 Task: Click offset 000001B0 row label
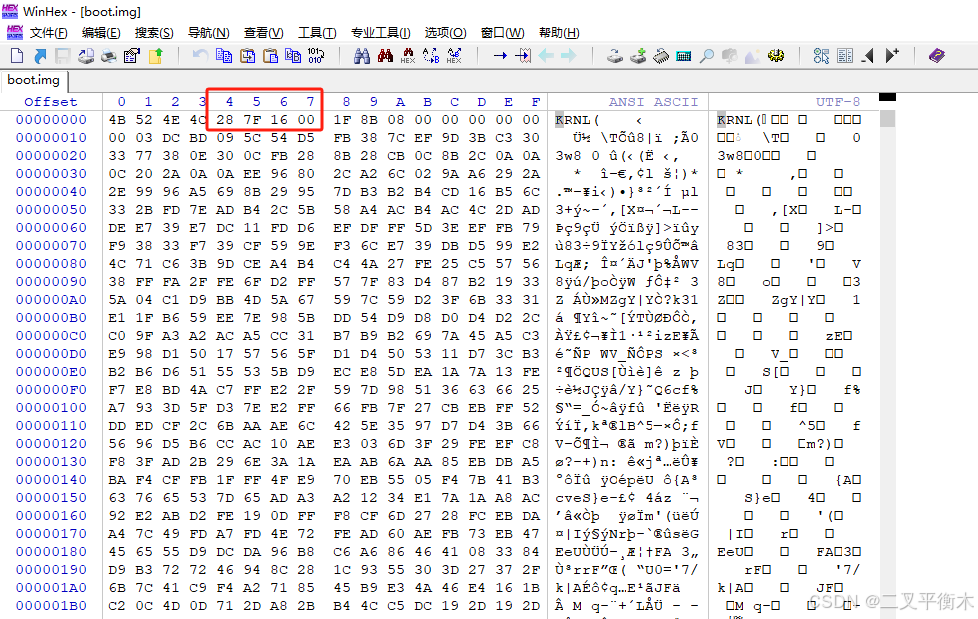[51, 606]
